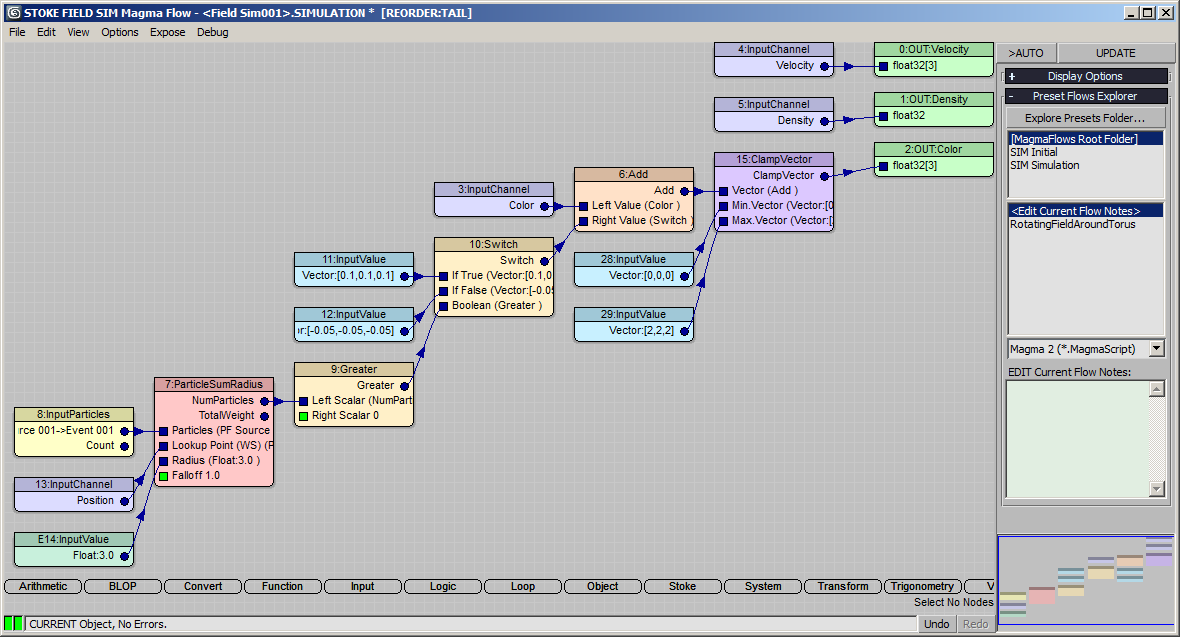Click the Boolean (Greater) input socket on Switch
1180x637 pixels.
pyautogui.click(x=443, y=306)
